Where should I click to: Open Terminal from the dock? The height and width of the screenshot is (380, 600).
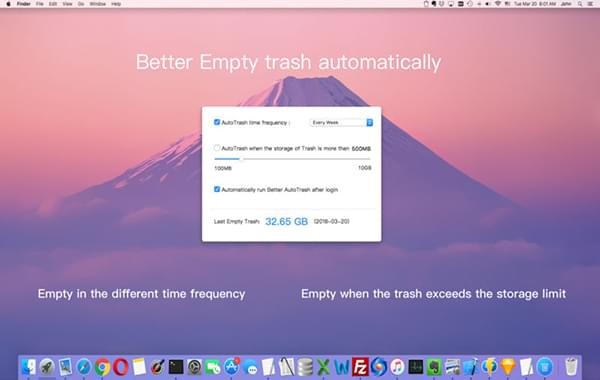click(x=176, y=367)
